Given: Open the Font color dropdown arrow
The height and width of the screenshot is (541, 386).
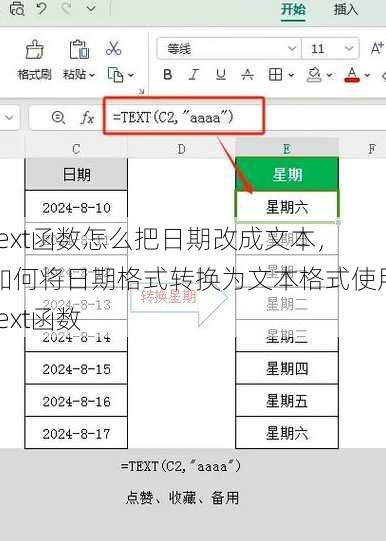Looking at the screenshot, I should [367, 75].
